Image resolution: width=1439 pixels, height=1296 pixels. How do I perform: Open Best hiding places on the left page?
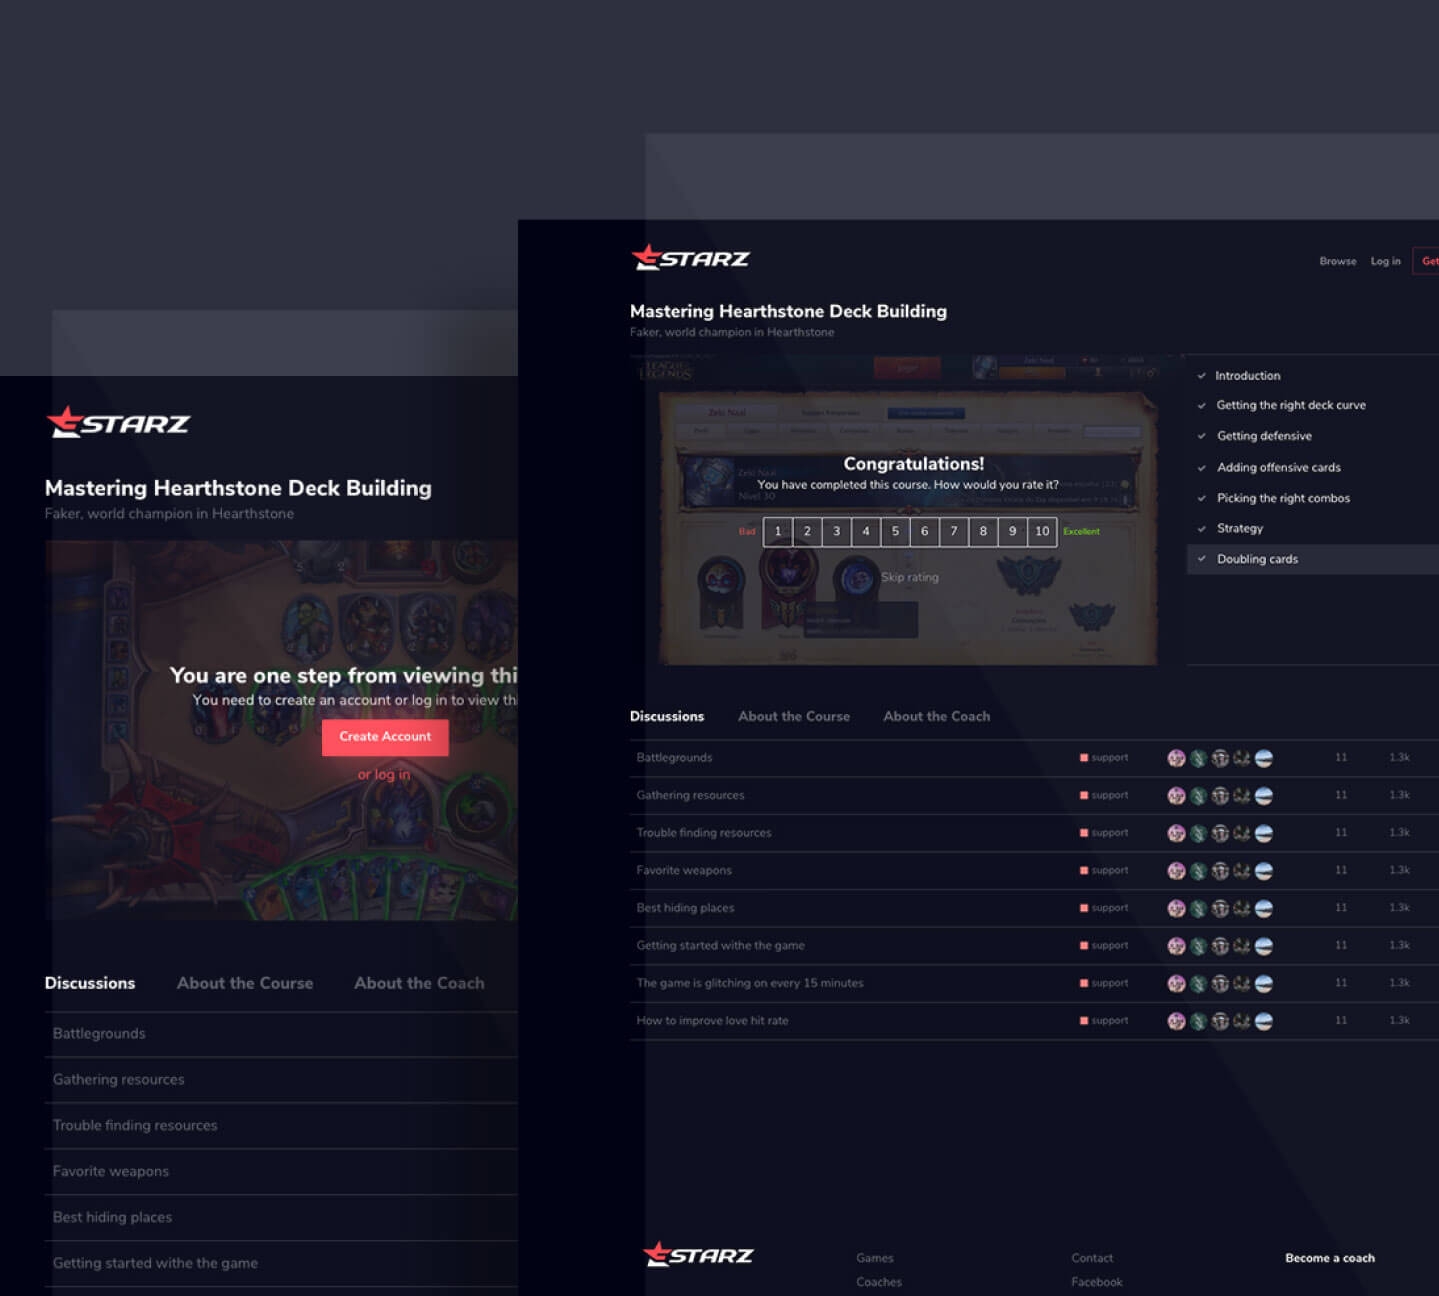pyautogui.click(x=113, y=1218)
